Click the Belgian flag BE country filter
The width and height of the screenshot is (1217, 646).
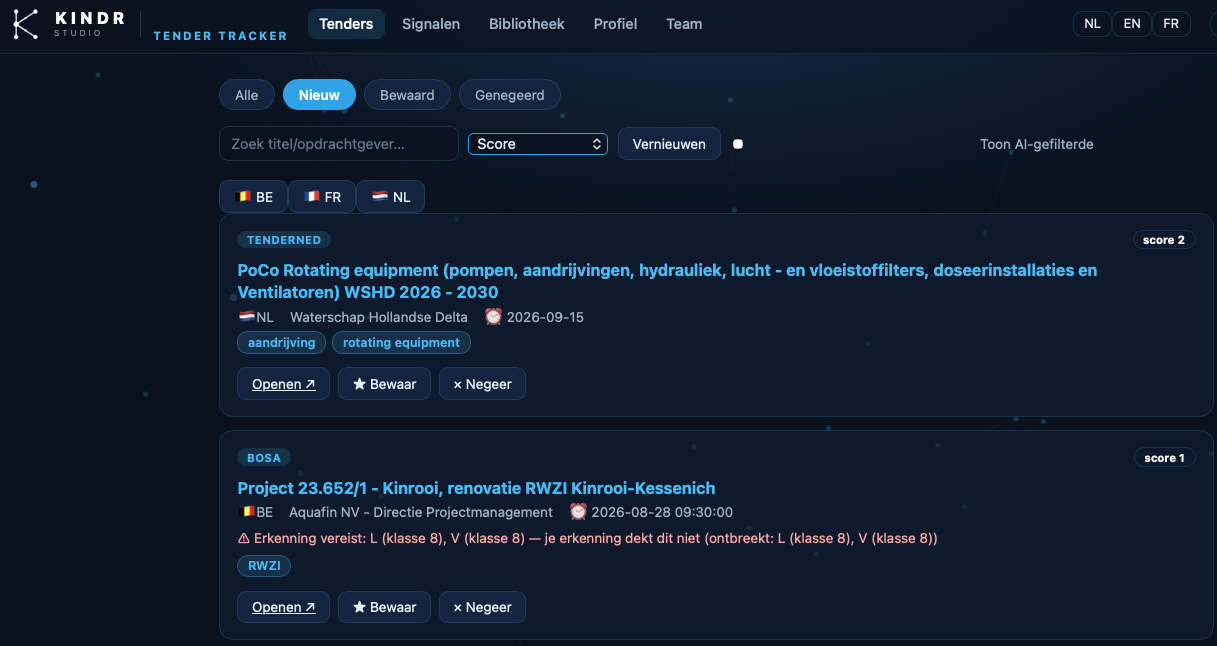(x=254, y=197)
